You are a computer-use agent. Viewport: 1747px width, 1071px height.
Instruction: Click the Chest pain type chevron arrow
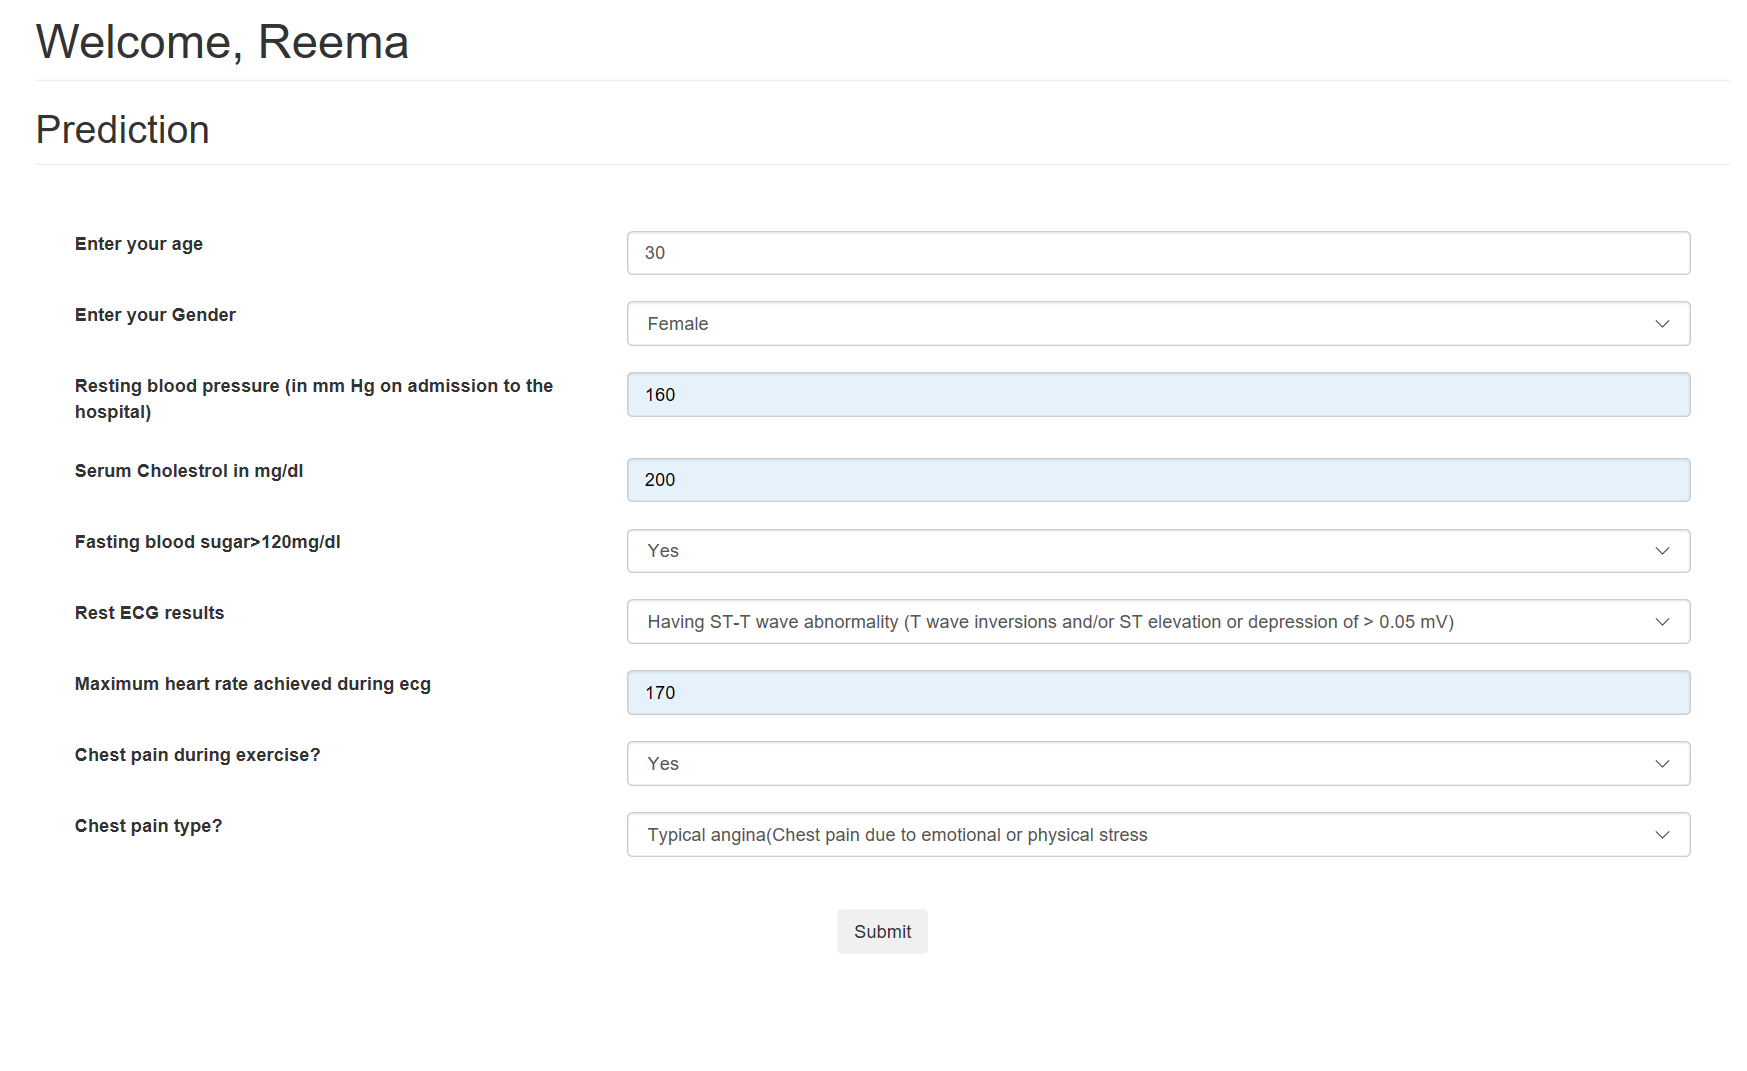pos(1662,835)
